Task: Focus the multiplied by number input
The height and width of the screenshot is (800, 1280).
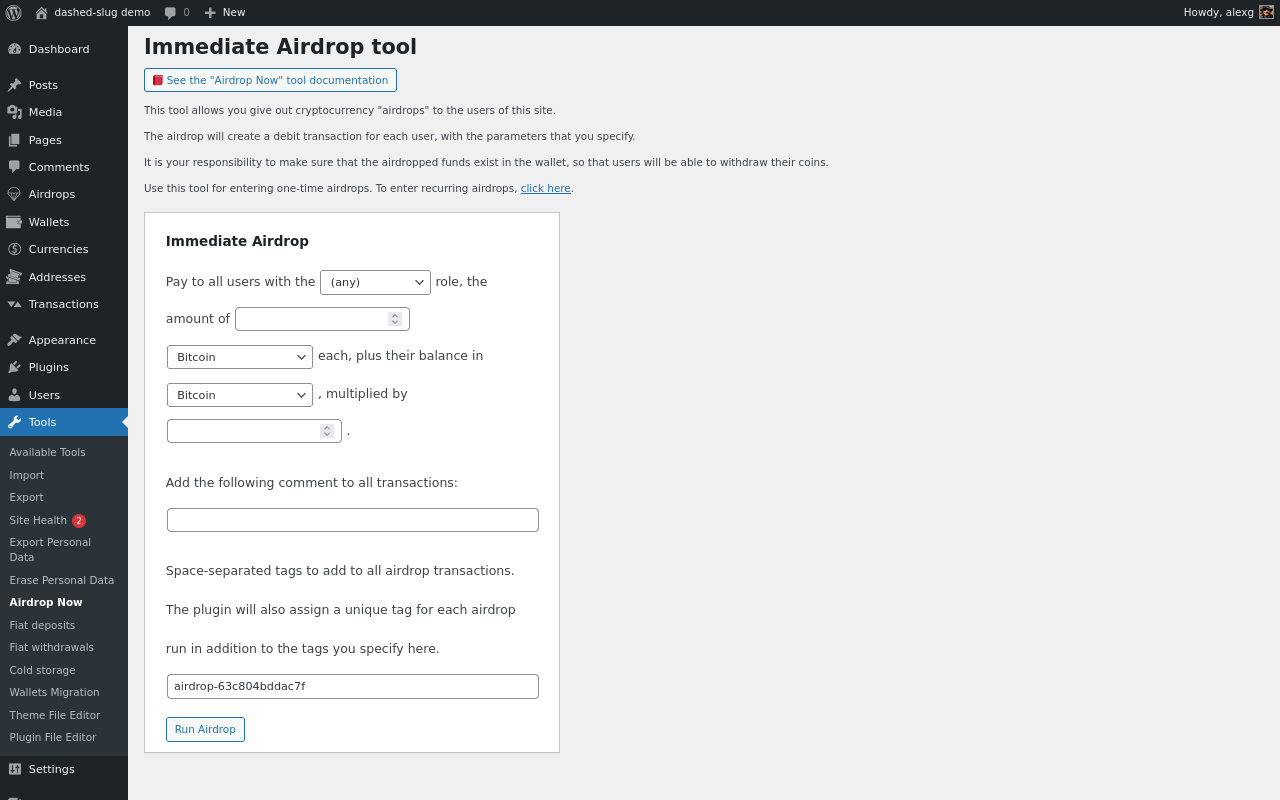Action: point(254,431)
